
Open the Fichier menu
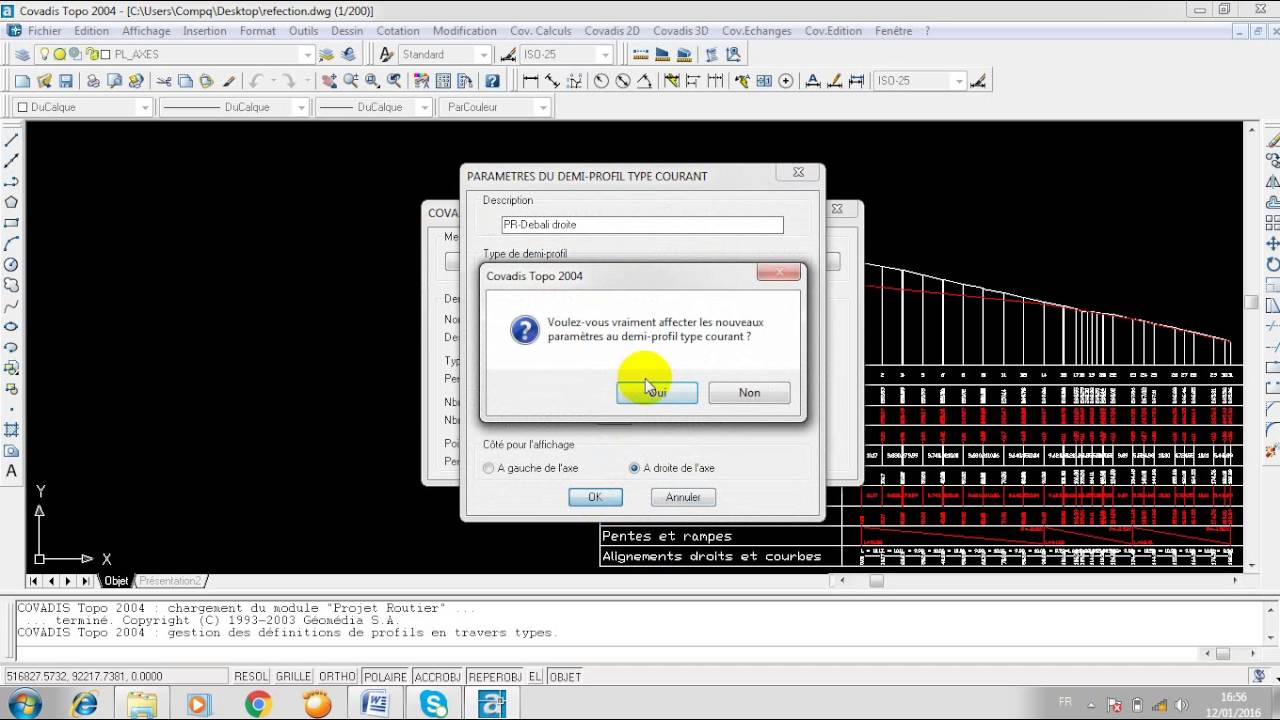(x=45, y=31)
